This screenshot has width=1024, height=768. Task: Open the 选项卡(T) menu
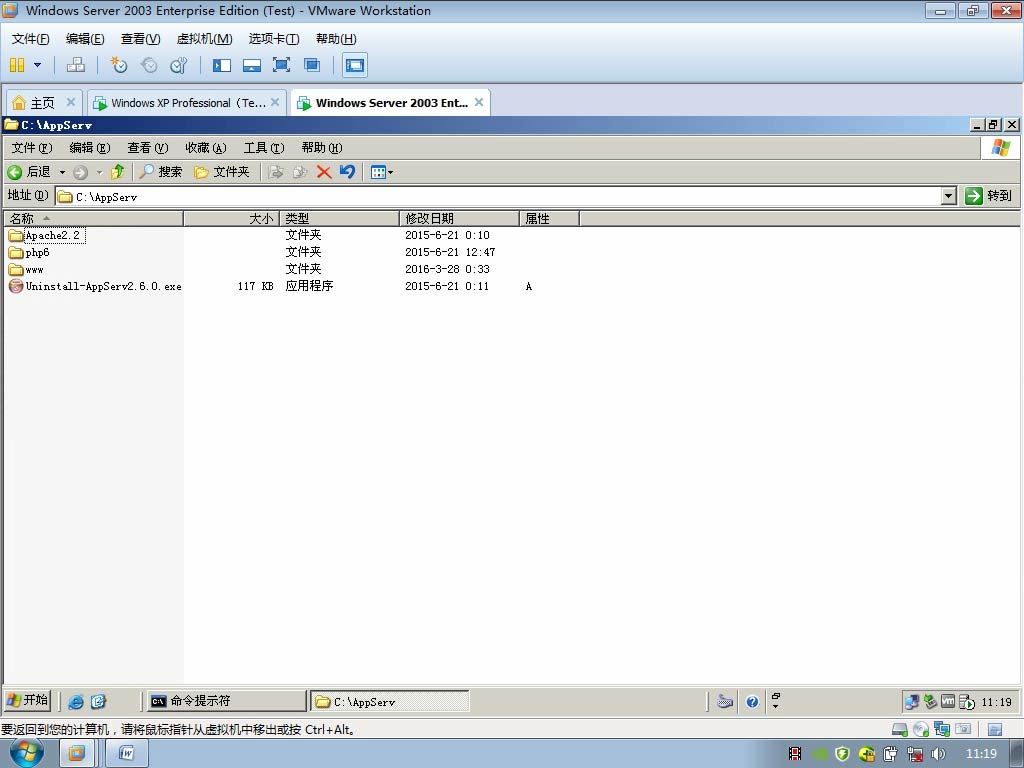click(274, 39)
